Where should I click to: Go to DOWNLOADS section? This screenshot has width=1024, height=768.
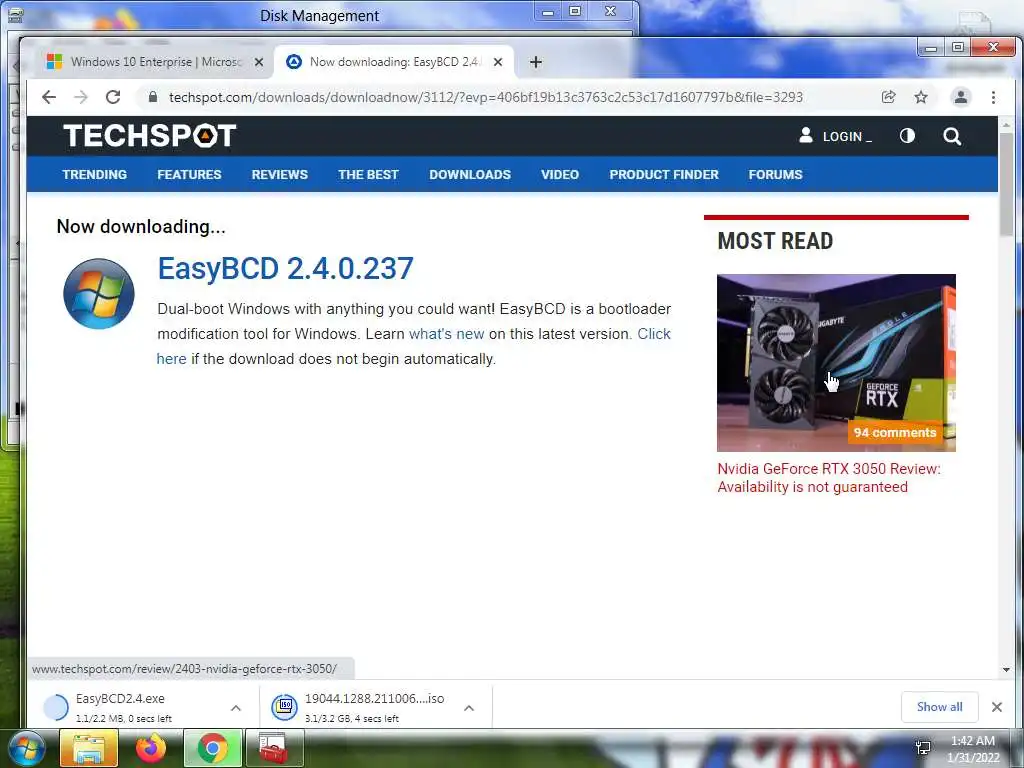(470, 174)
